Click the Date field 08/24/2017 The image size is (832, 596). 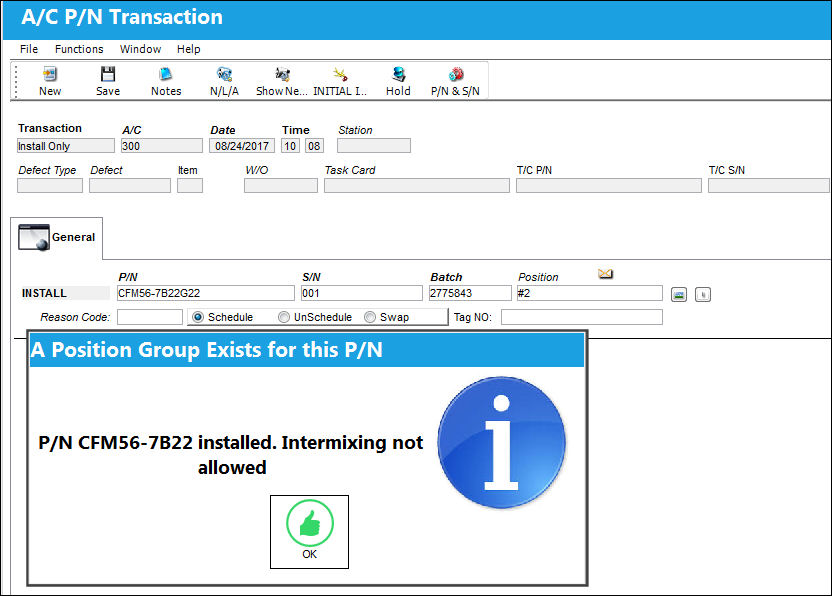[x=242, y=146]
